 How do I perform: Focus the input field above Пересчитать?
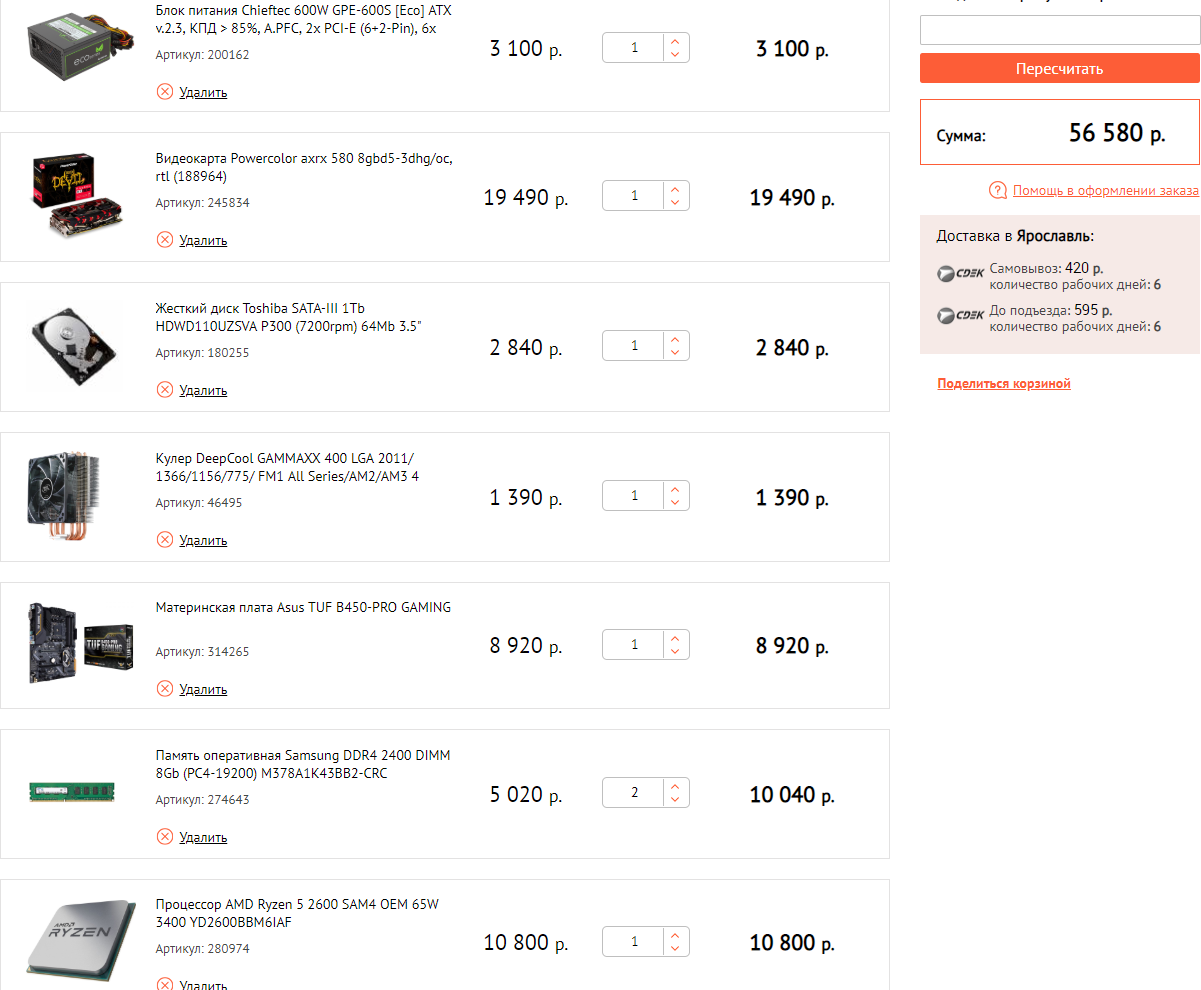1059,30
